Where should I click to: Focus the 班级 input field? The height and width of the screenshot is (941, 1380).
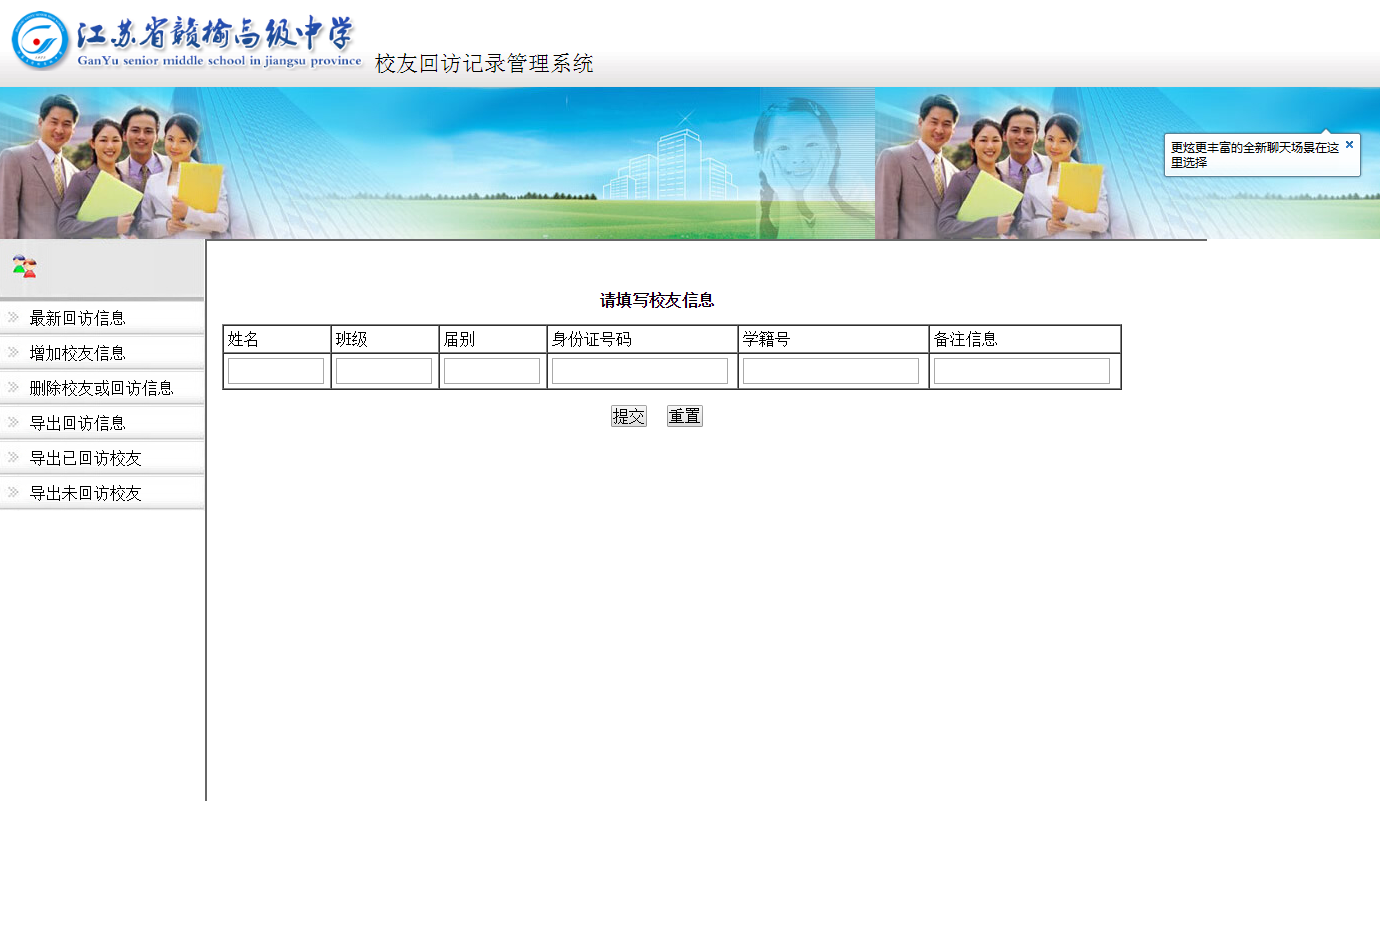pos(384,371)
